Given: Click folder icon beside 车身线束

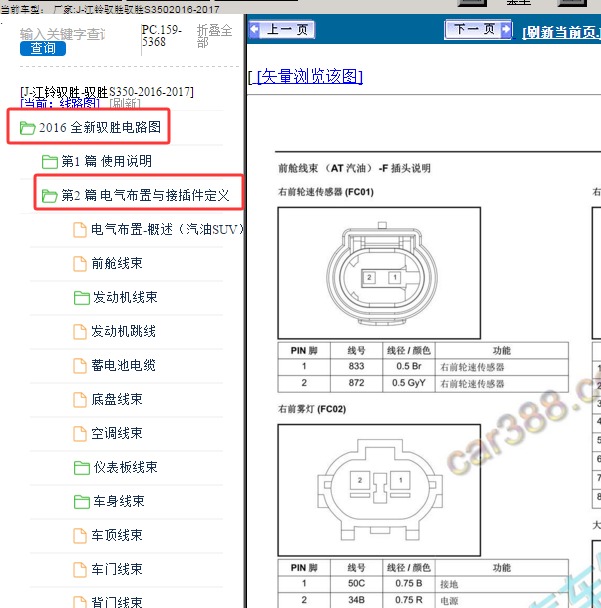Looking at the screenshot, I should click(82, 502).
